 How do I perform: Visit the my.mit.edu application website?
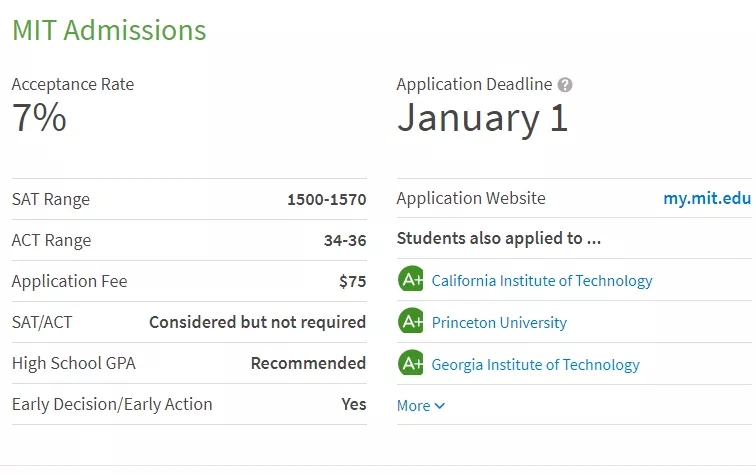pyautogui.click(x=706, y=198)
